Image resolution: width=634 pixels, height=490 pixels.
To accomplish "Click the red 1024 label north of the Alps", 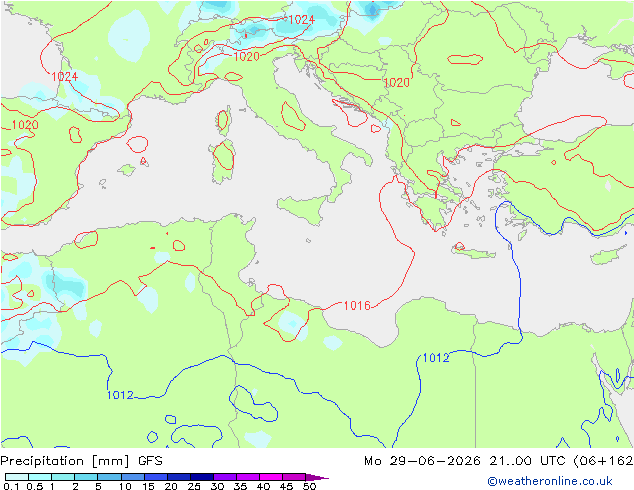I will 301,19.
